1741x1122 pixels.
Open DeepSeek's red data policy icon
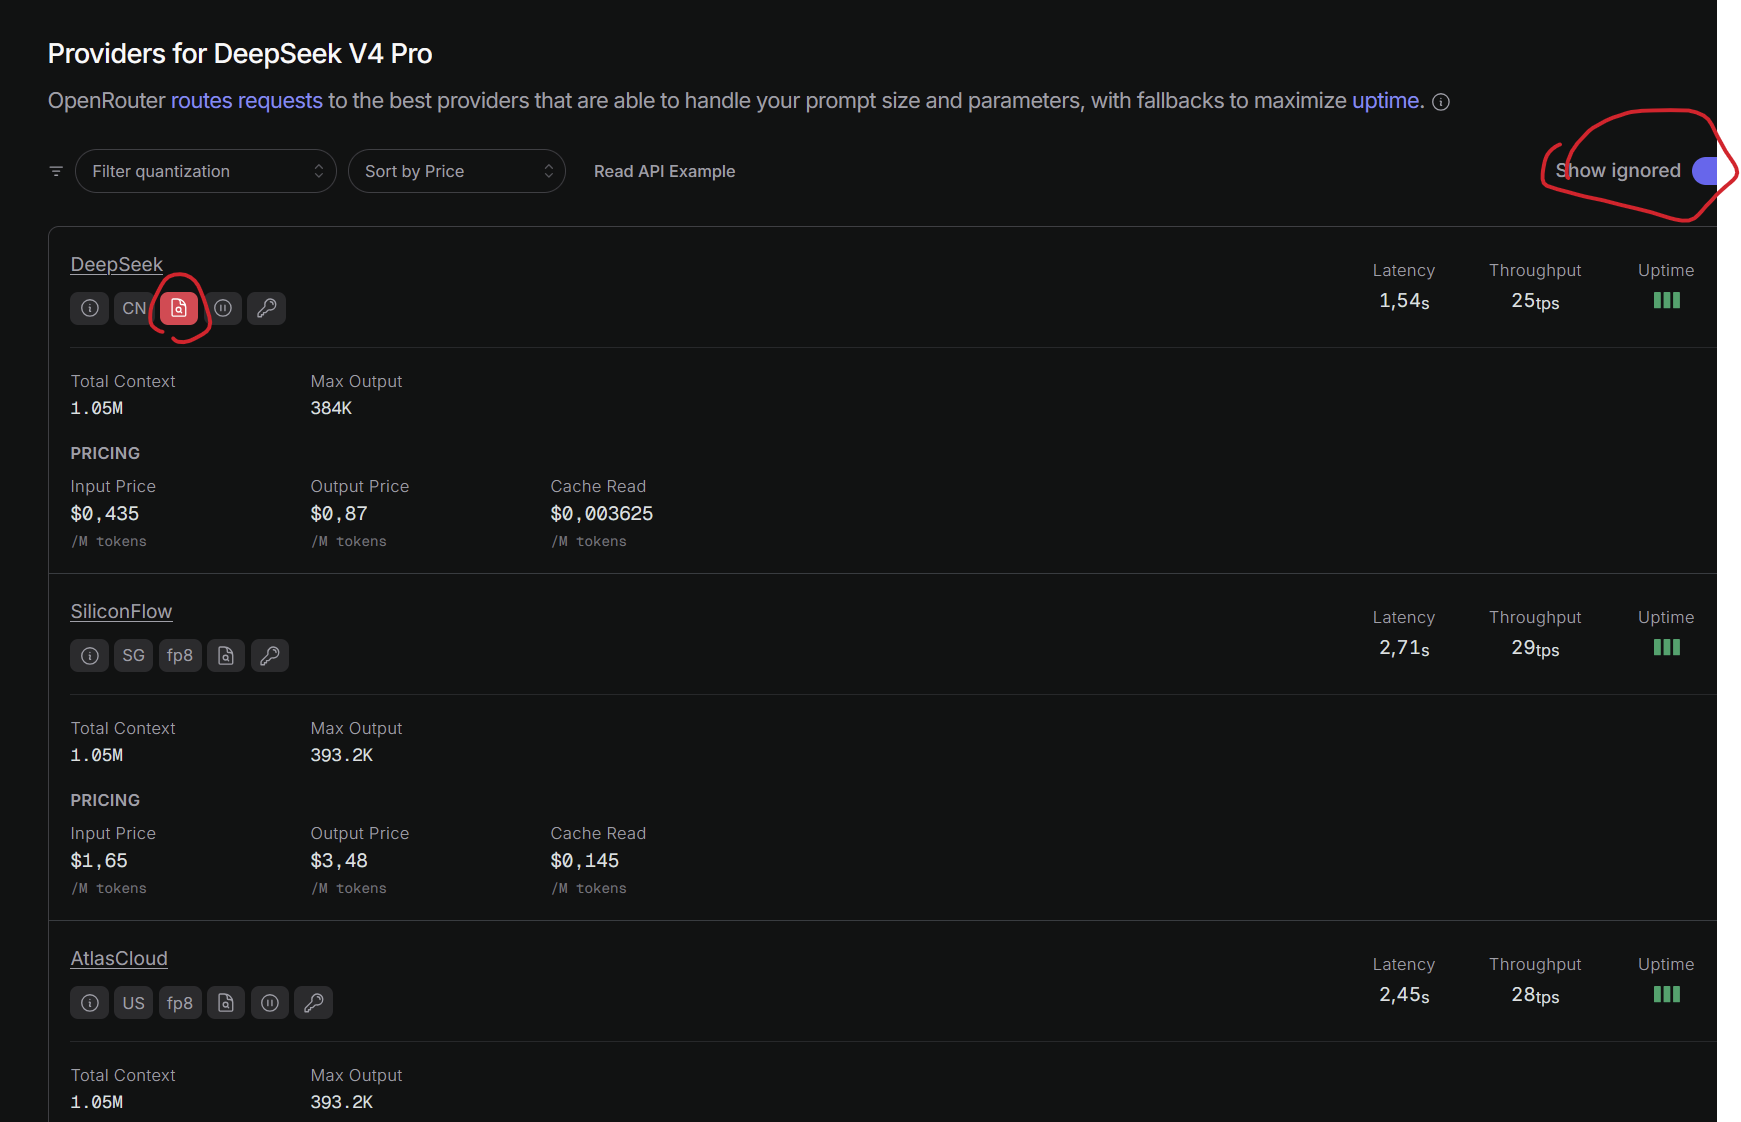pyautogui.click(x=179, y=308)
